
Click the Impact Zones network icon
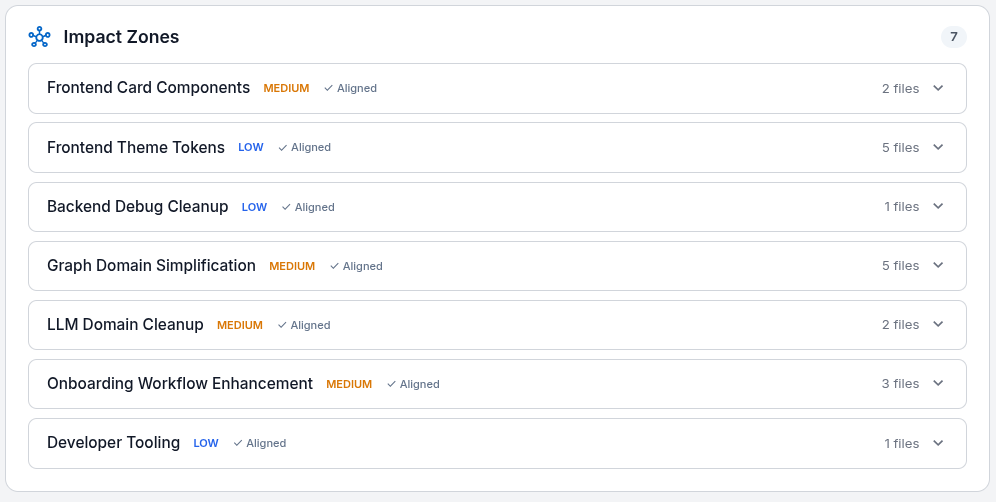[x=39, y=37]
